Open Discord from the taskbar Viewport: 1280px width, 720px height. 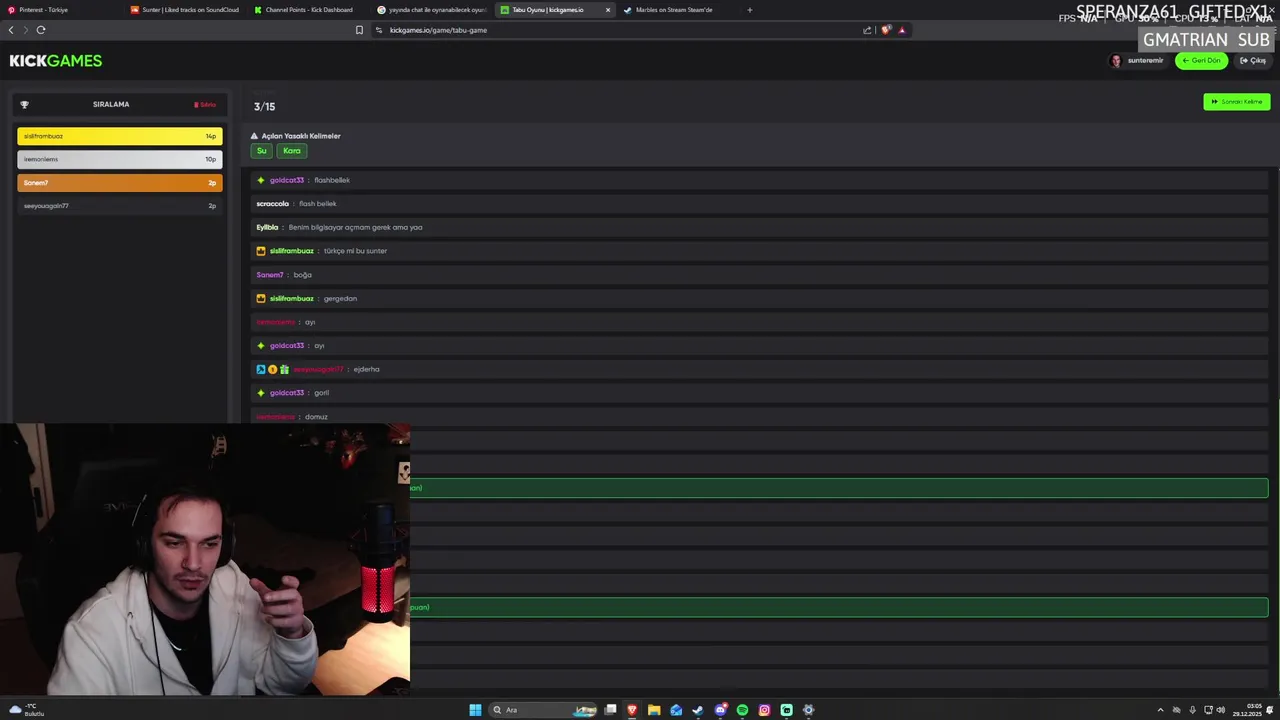click(x=720, y=710)
